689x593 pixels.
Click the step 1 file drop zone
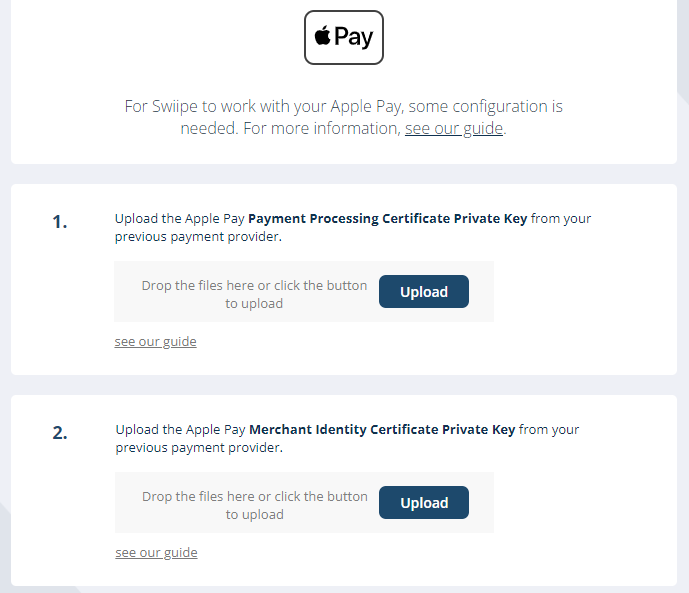click(304, 292)
